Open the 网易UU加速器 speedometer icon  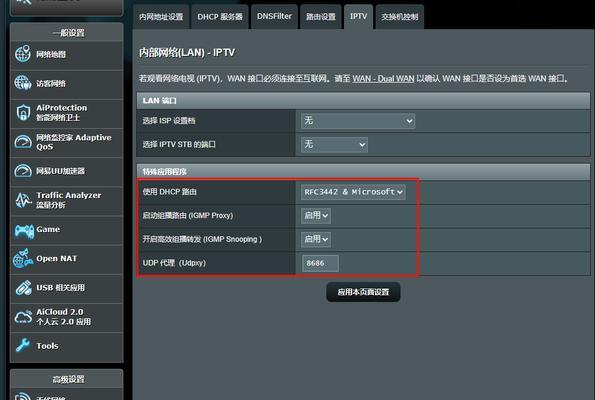tap(23, 170)
